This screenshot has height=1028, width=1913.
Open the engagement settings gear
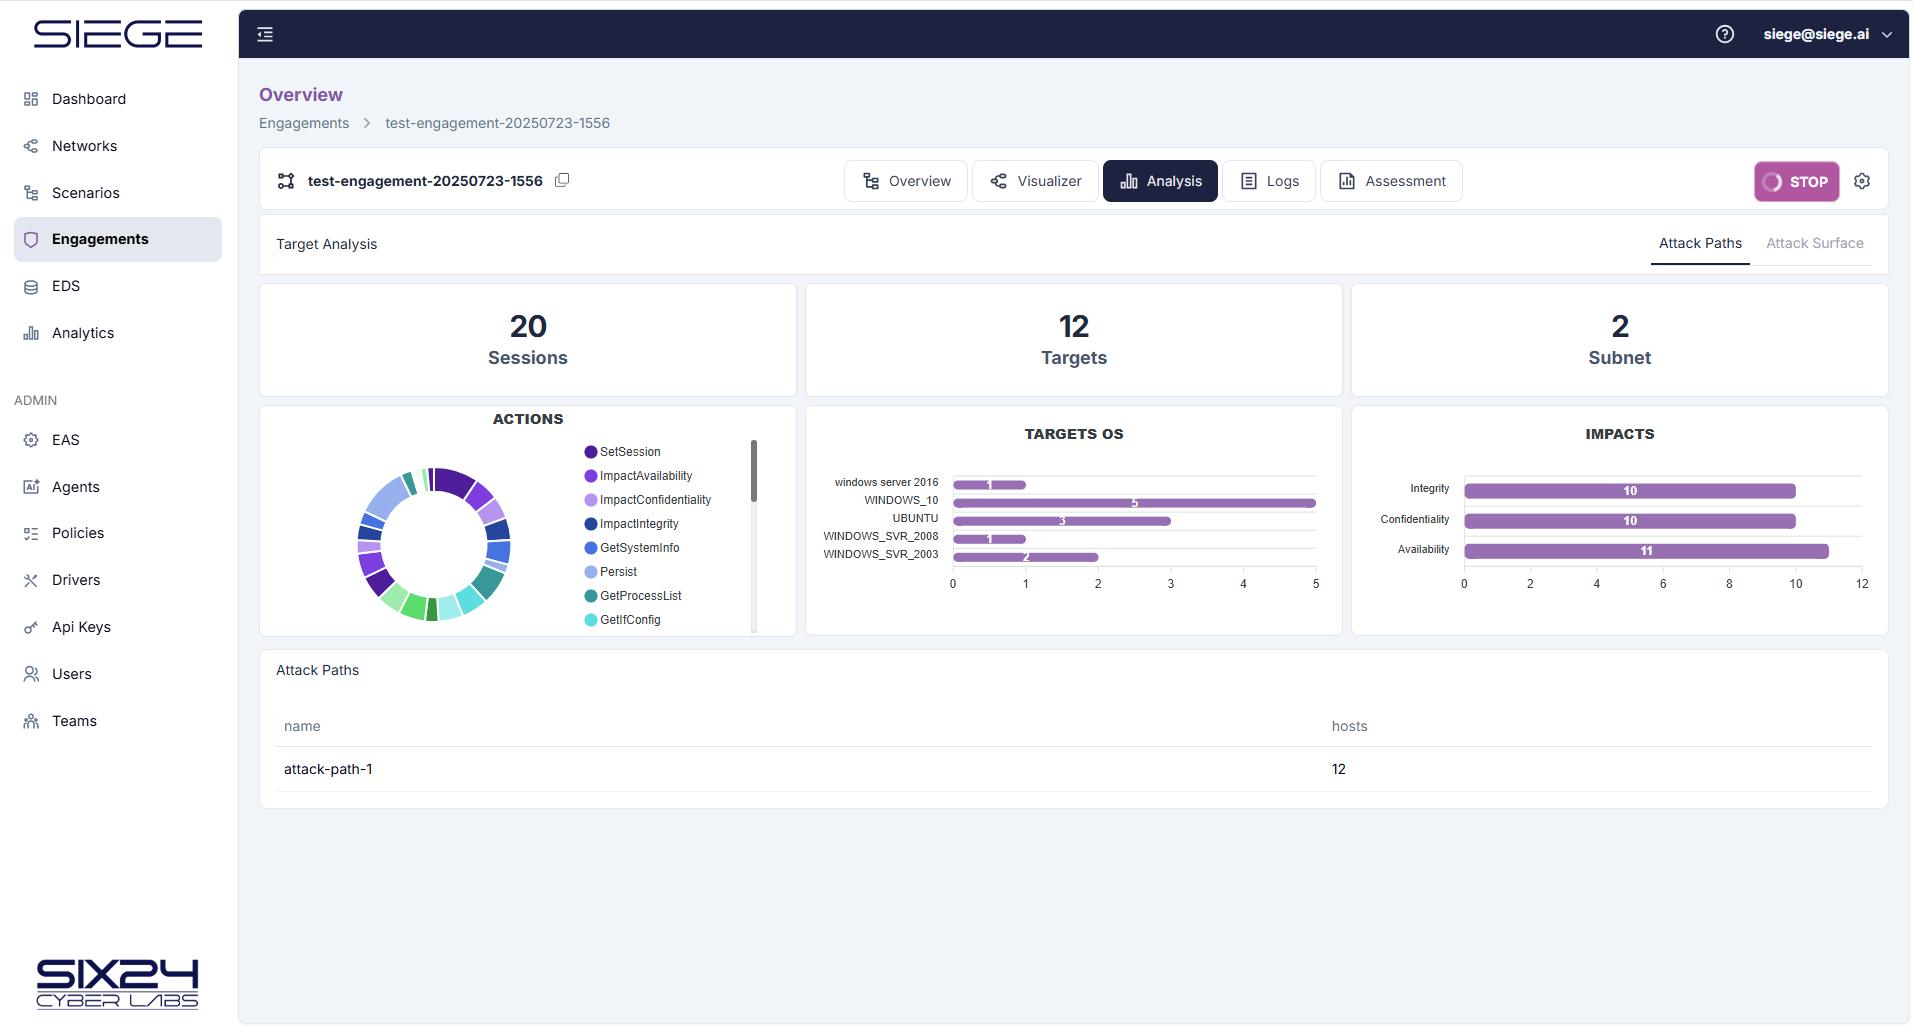(1862, 181)
